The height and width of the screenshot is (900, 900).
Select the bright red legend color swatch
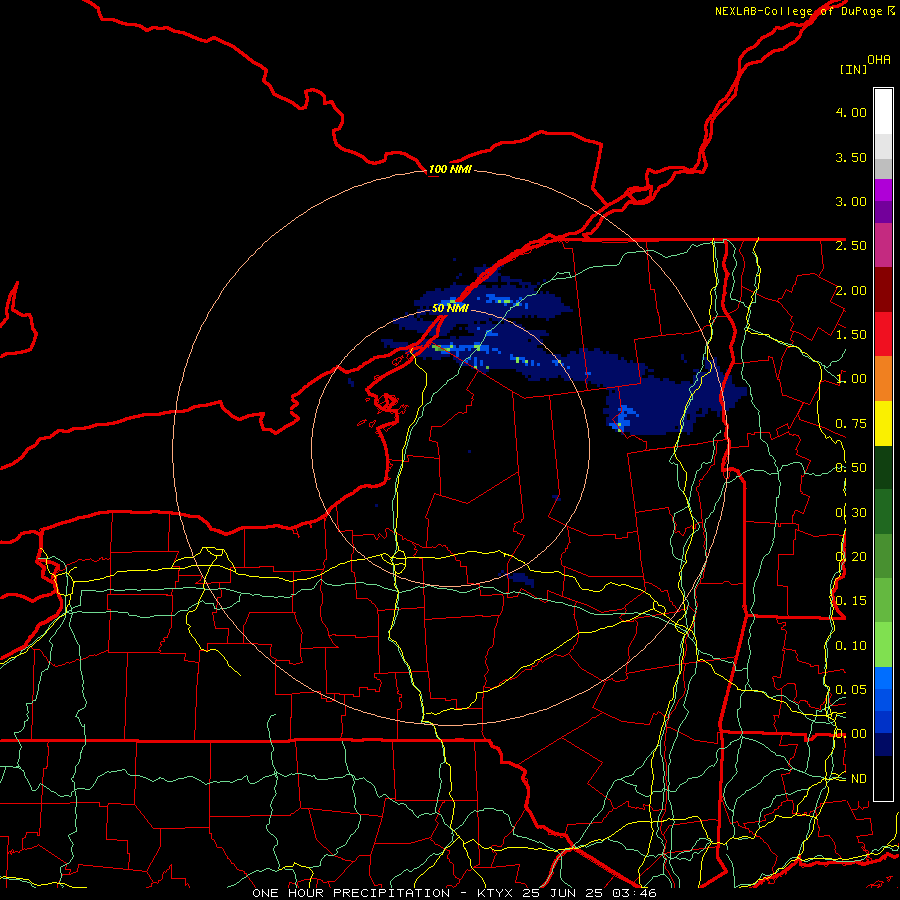point(883,334)
